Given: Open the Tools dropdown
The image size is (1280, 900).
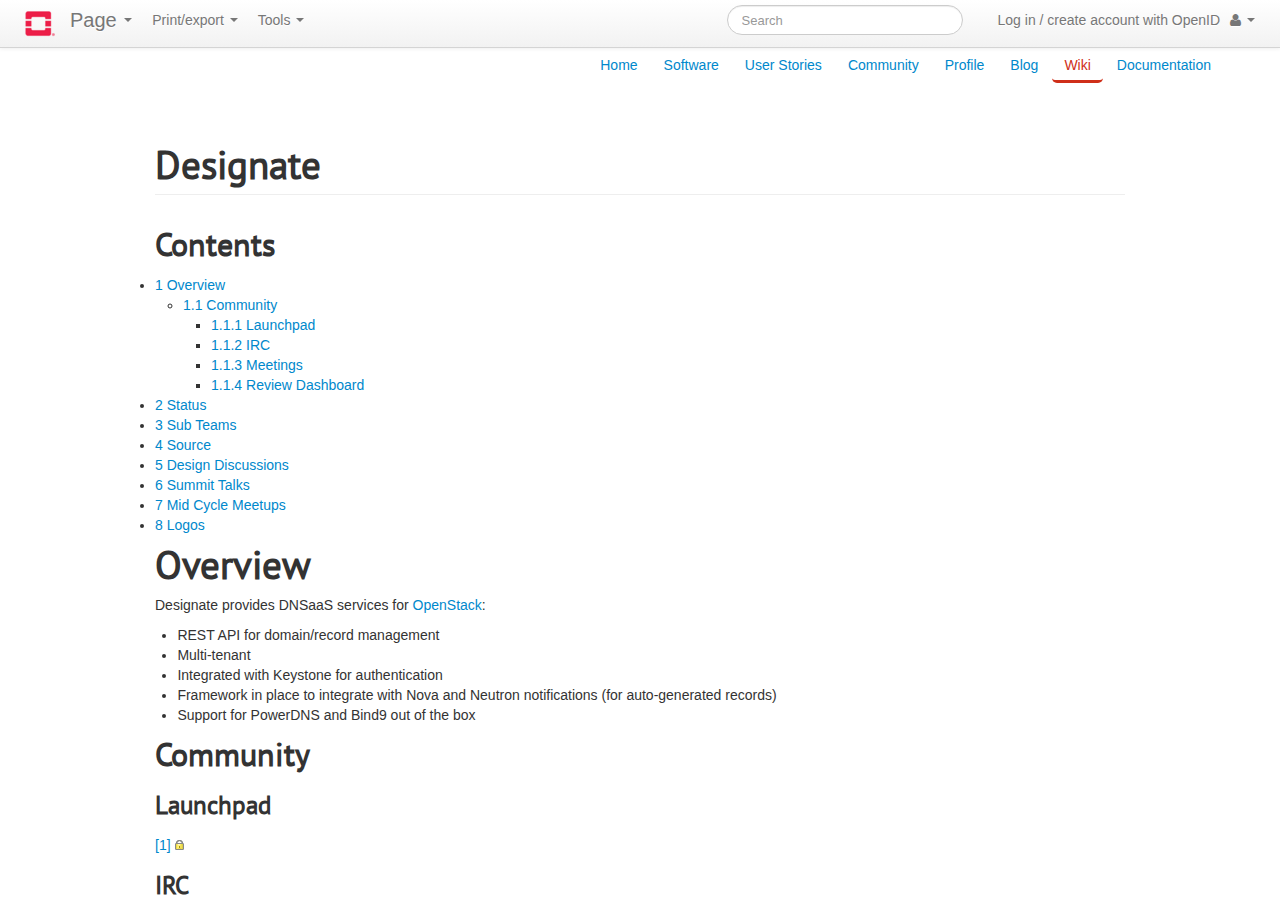Looking at the screenshot, I should (x=281, y=20).
